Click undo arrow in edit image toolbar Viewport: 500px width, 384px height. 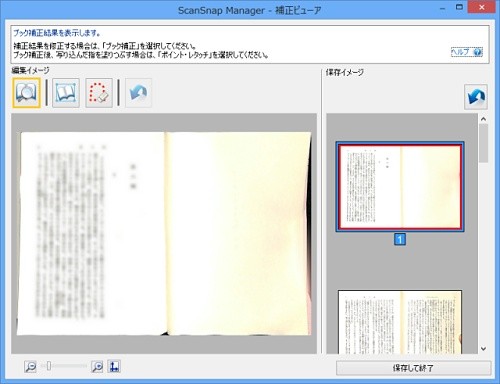pyautogui.click(x=138, y=93)
